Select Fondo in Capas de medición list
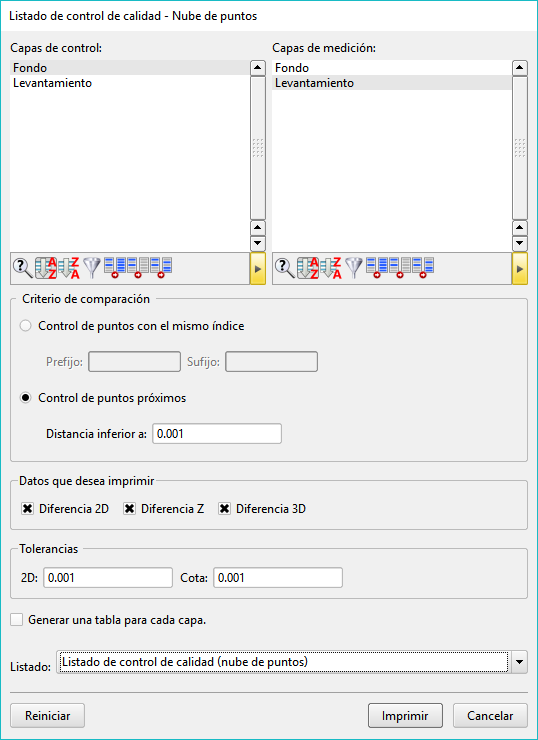 [392, 67]
